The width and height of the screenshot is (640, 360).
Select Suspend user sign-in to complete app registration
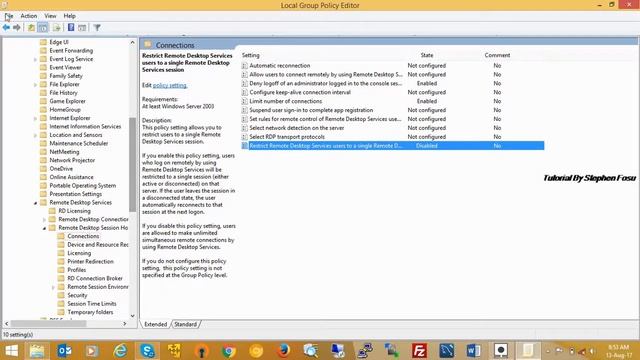[x=311, y=110]
